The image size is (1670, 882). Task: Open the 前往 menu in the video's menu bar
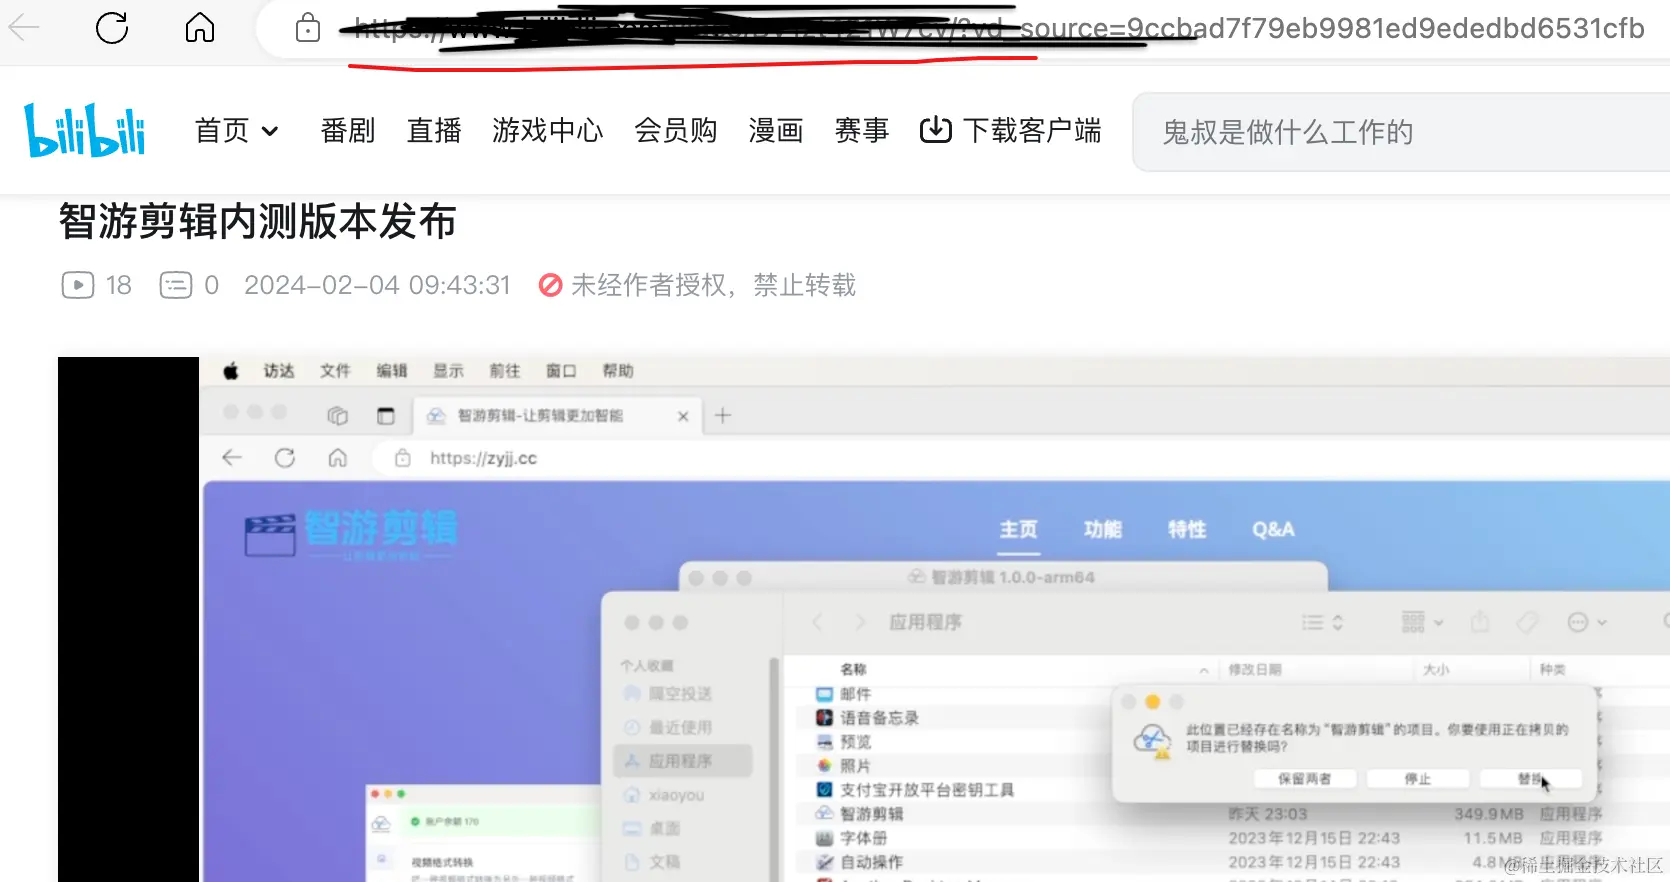pyautogui.click(x=505, y=371)
